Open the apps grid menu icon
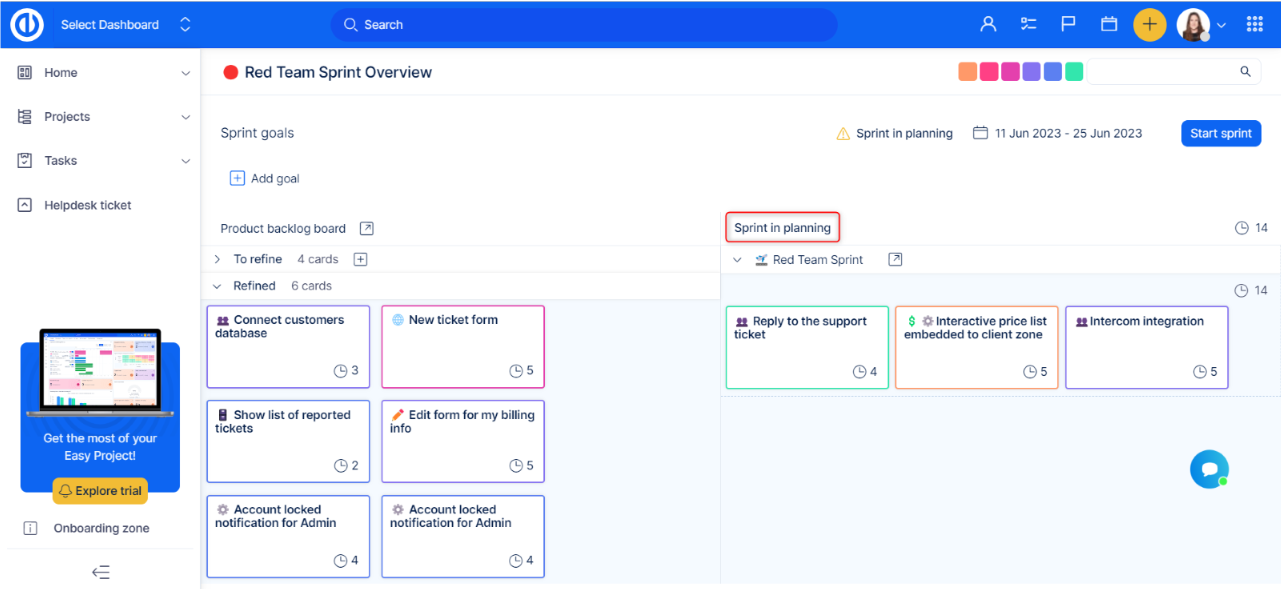 tap(1254, 24)
